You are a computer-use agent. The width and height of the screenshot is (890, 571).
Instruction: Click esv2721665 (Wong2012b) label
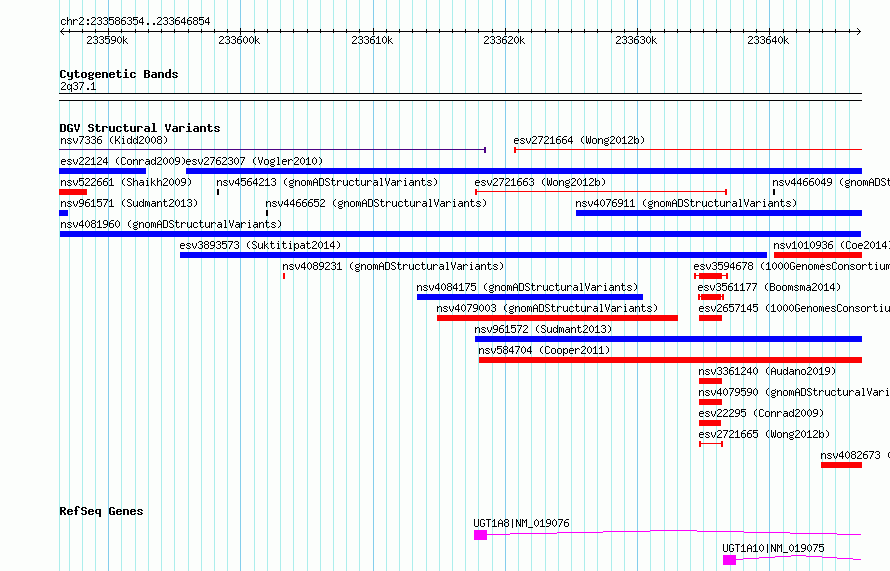tap(764, 434)
